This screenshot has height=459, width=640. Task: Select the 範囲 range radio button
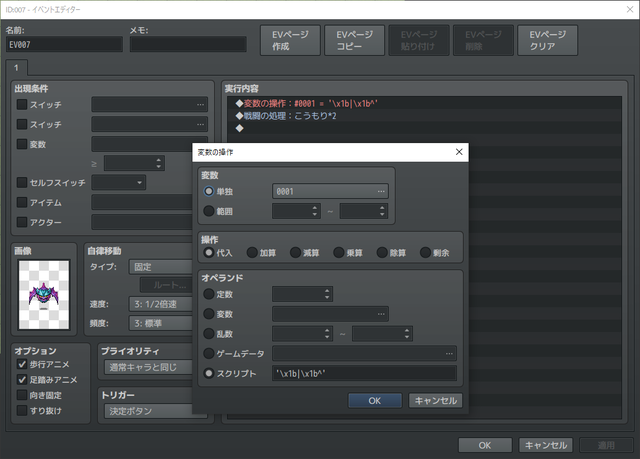coord(209,211)
